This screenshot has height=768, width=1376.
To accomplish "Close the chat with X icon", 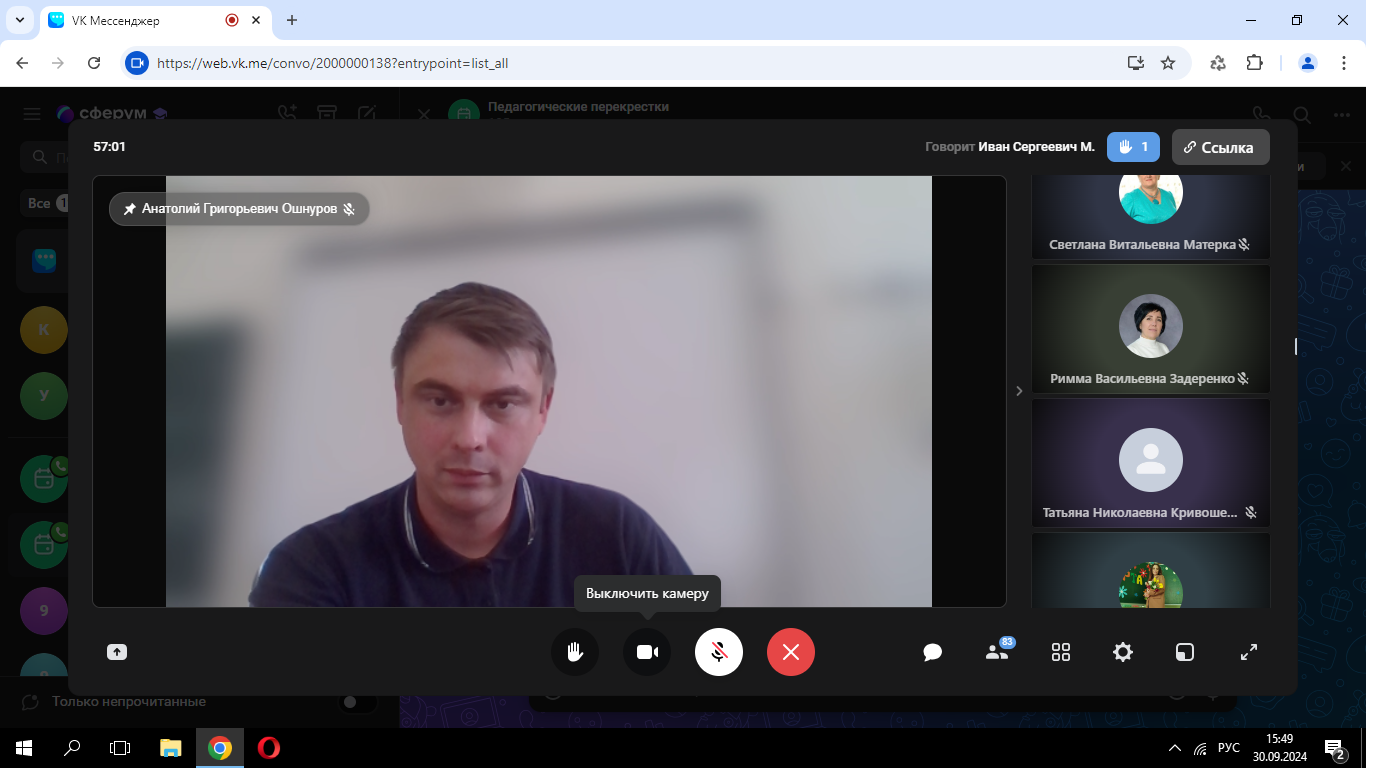I will pos(423,114).
